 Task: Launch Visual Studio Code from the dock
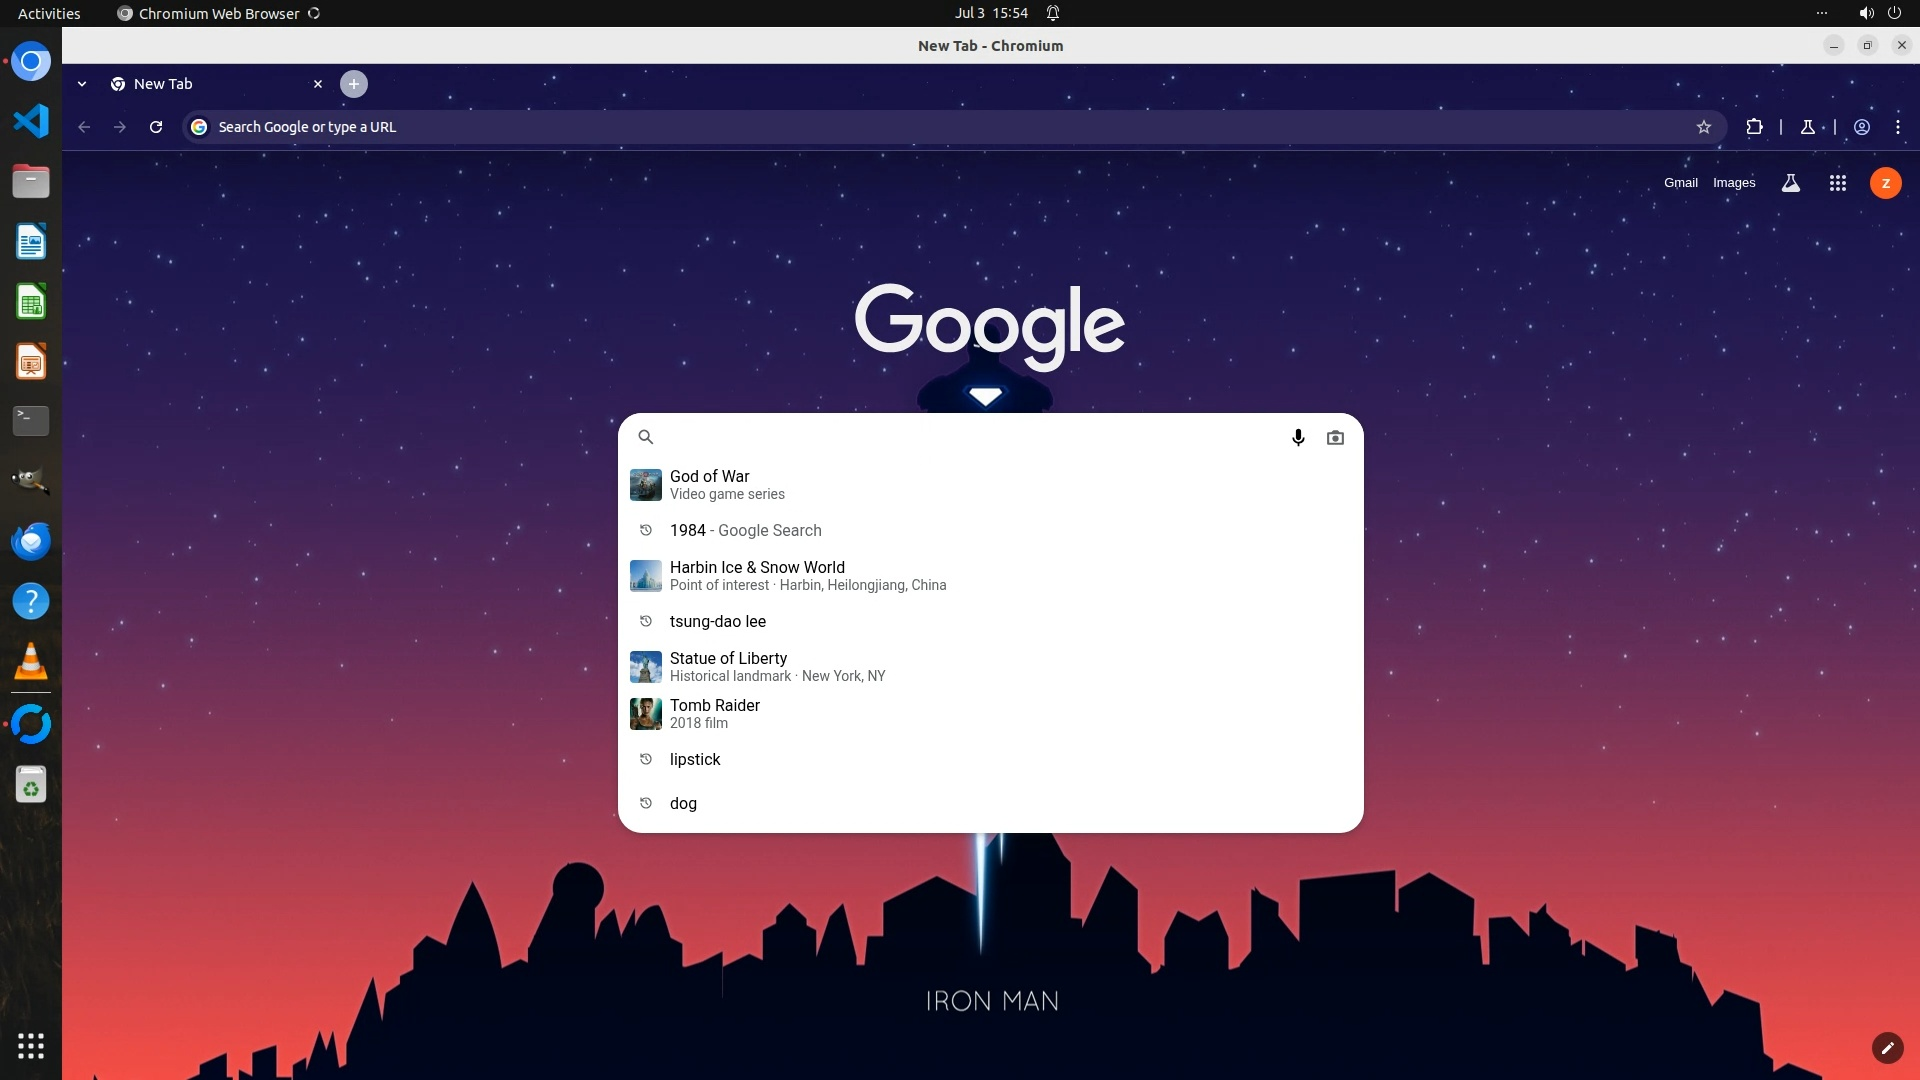tap(31, 121)
